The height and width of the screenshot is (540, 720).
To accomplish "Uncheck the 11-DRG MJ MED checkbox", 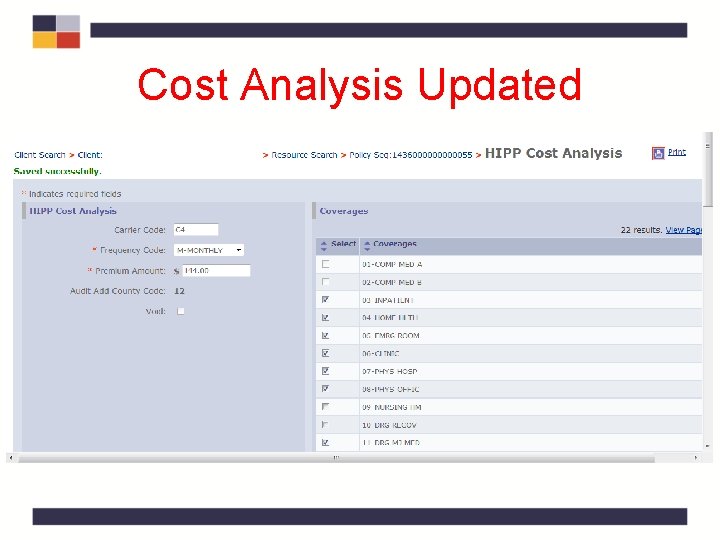I will pos(326,443).
